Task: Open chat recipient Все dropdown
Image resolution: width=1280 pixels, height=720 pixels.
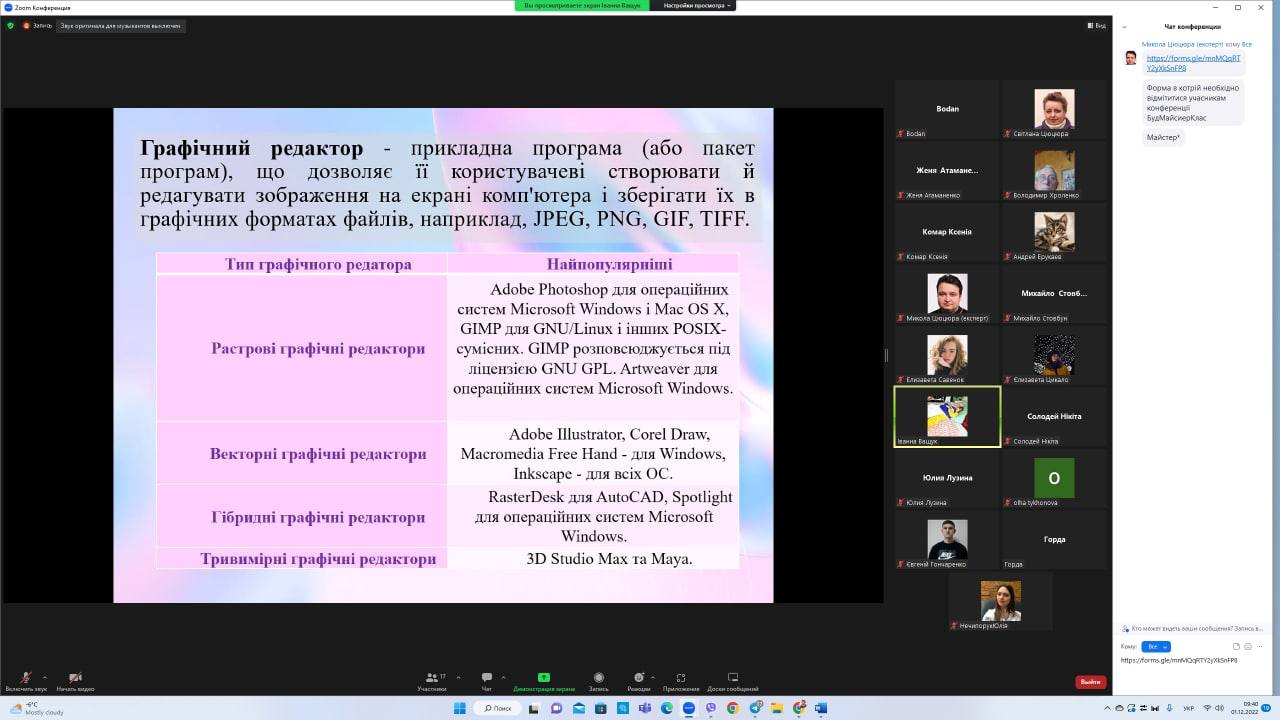Action: point(1156,647)
